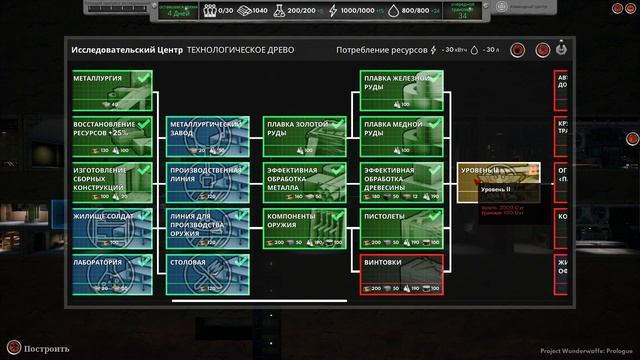Image resolution: width=640 pixels, height=360 pixels.
Task: Click the money stack icon beside 1040
Action: click(x=244, y=11)
